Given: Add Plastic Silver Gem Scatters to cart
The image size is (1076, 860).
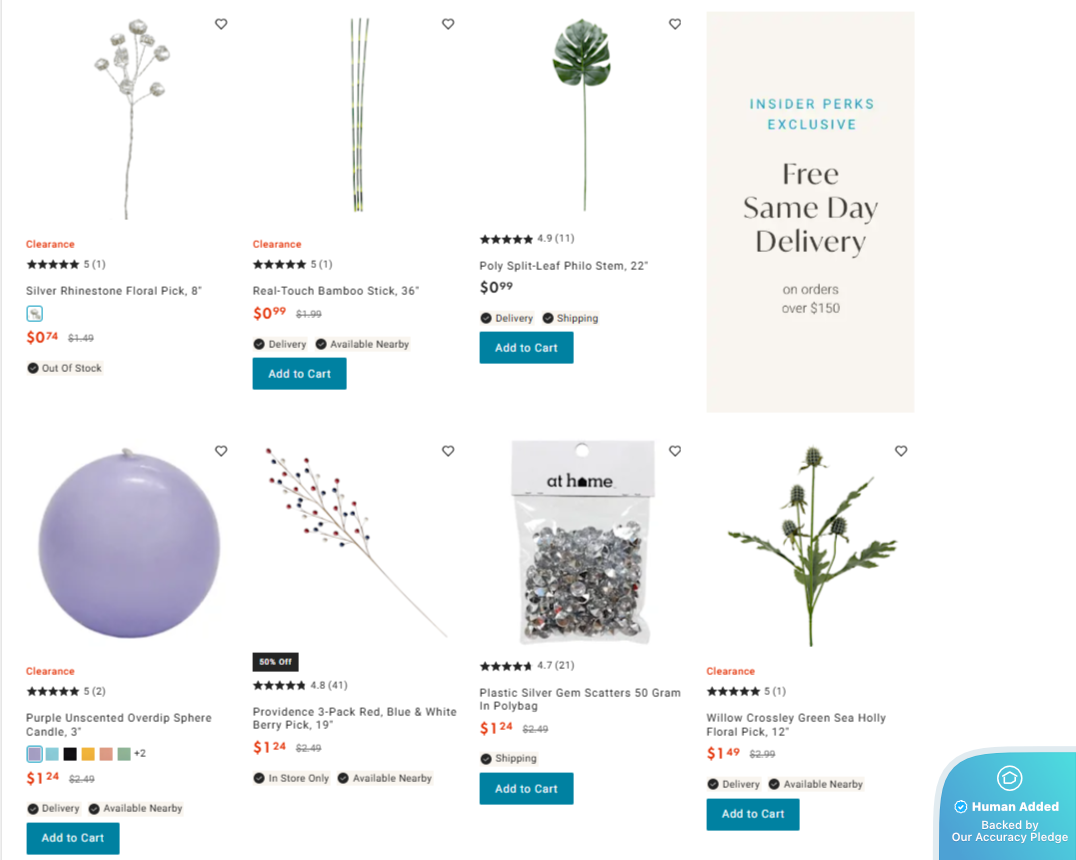Looking at the screenshot, I should tap(526, 788).
